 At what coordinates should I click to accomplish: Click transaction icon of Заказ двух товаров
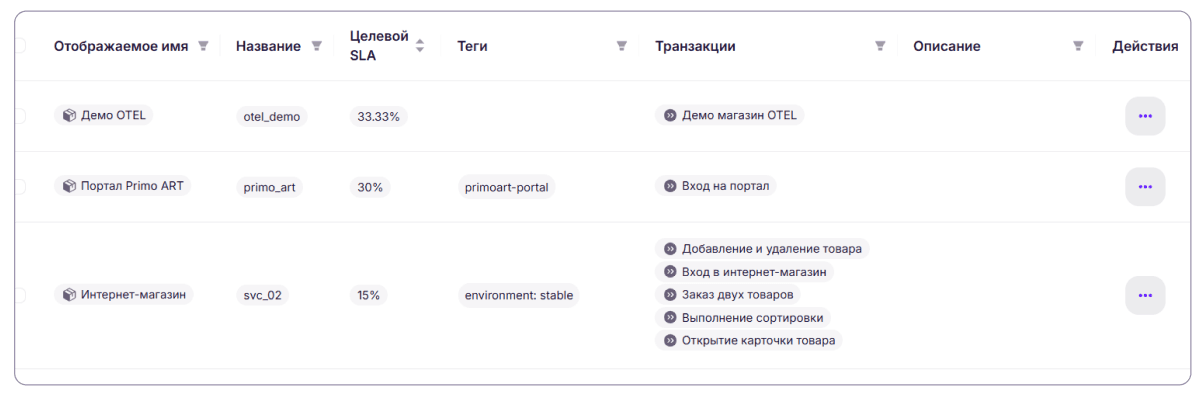[x=670, y=295]
